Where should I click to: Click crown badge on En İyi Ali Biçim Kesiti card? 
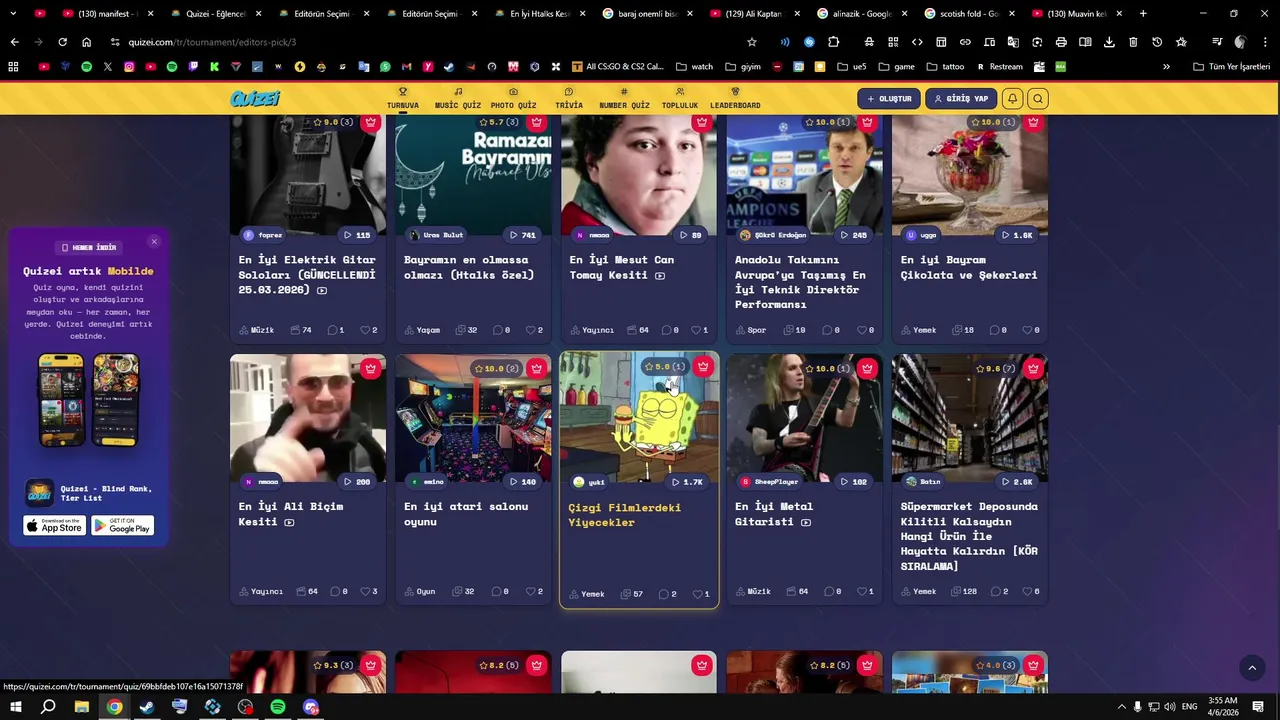[x=371, y=368]
